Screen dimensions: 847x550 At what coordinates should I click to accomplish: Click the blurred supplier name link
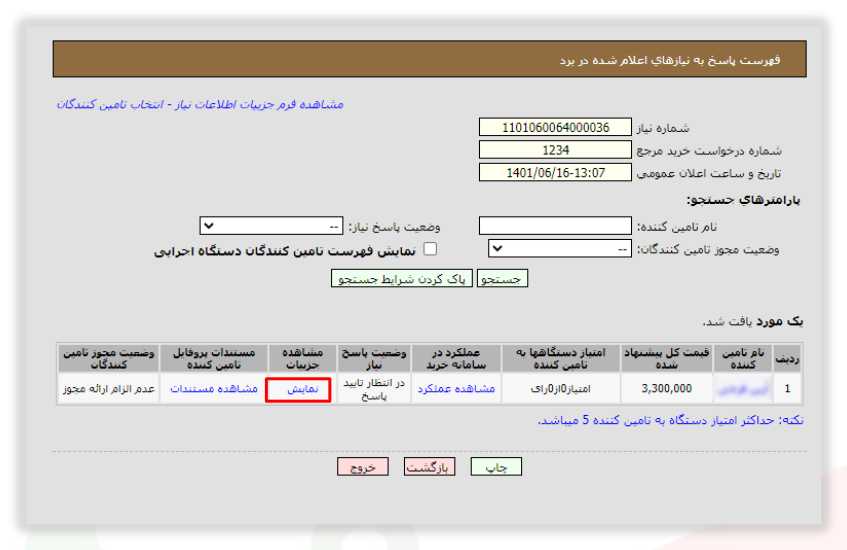click(x=743, y=389)
